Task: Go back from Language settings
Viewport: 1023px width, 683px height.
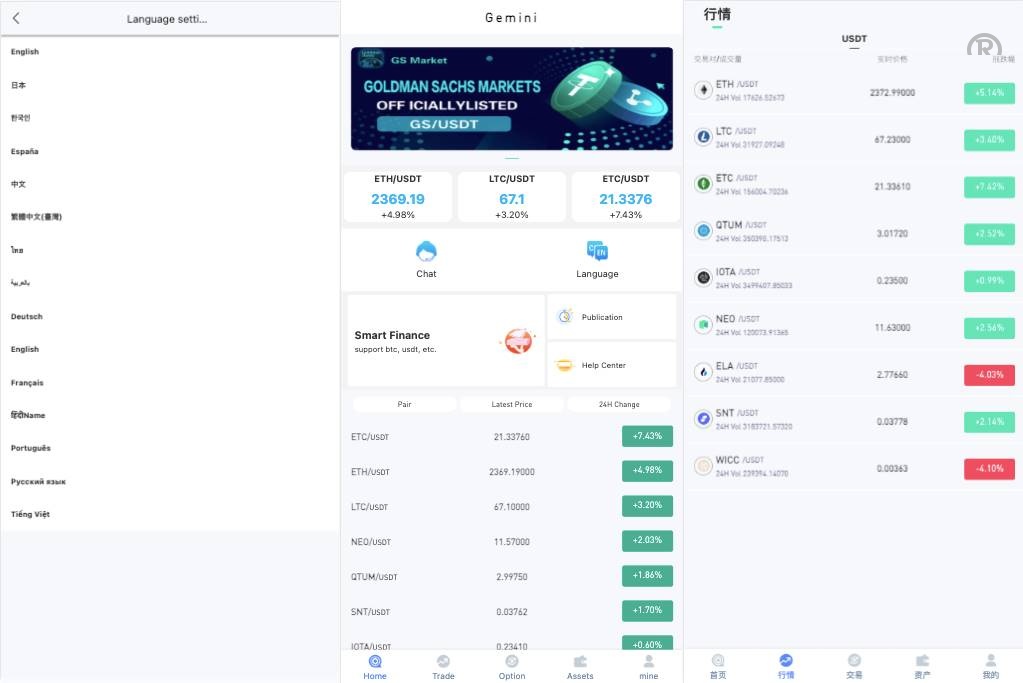Action: point(16,18)
